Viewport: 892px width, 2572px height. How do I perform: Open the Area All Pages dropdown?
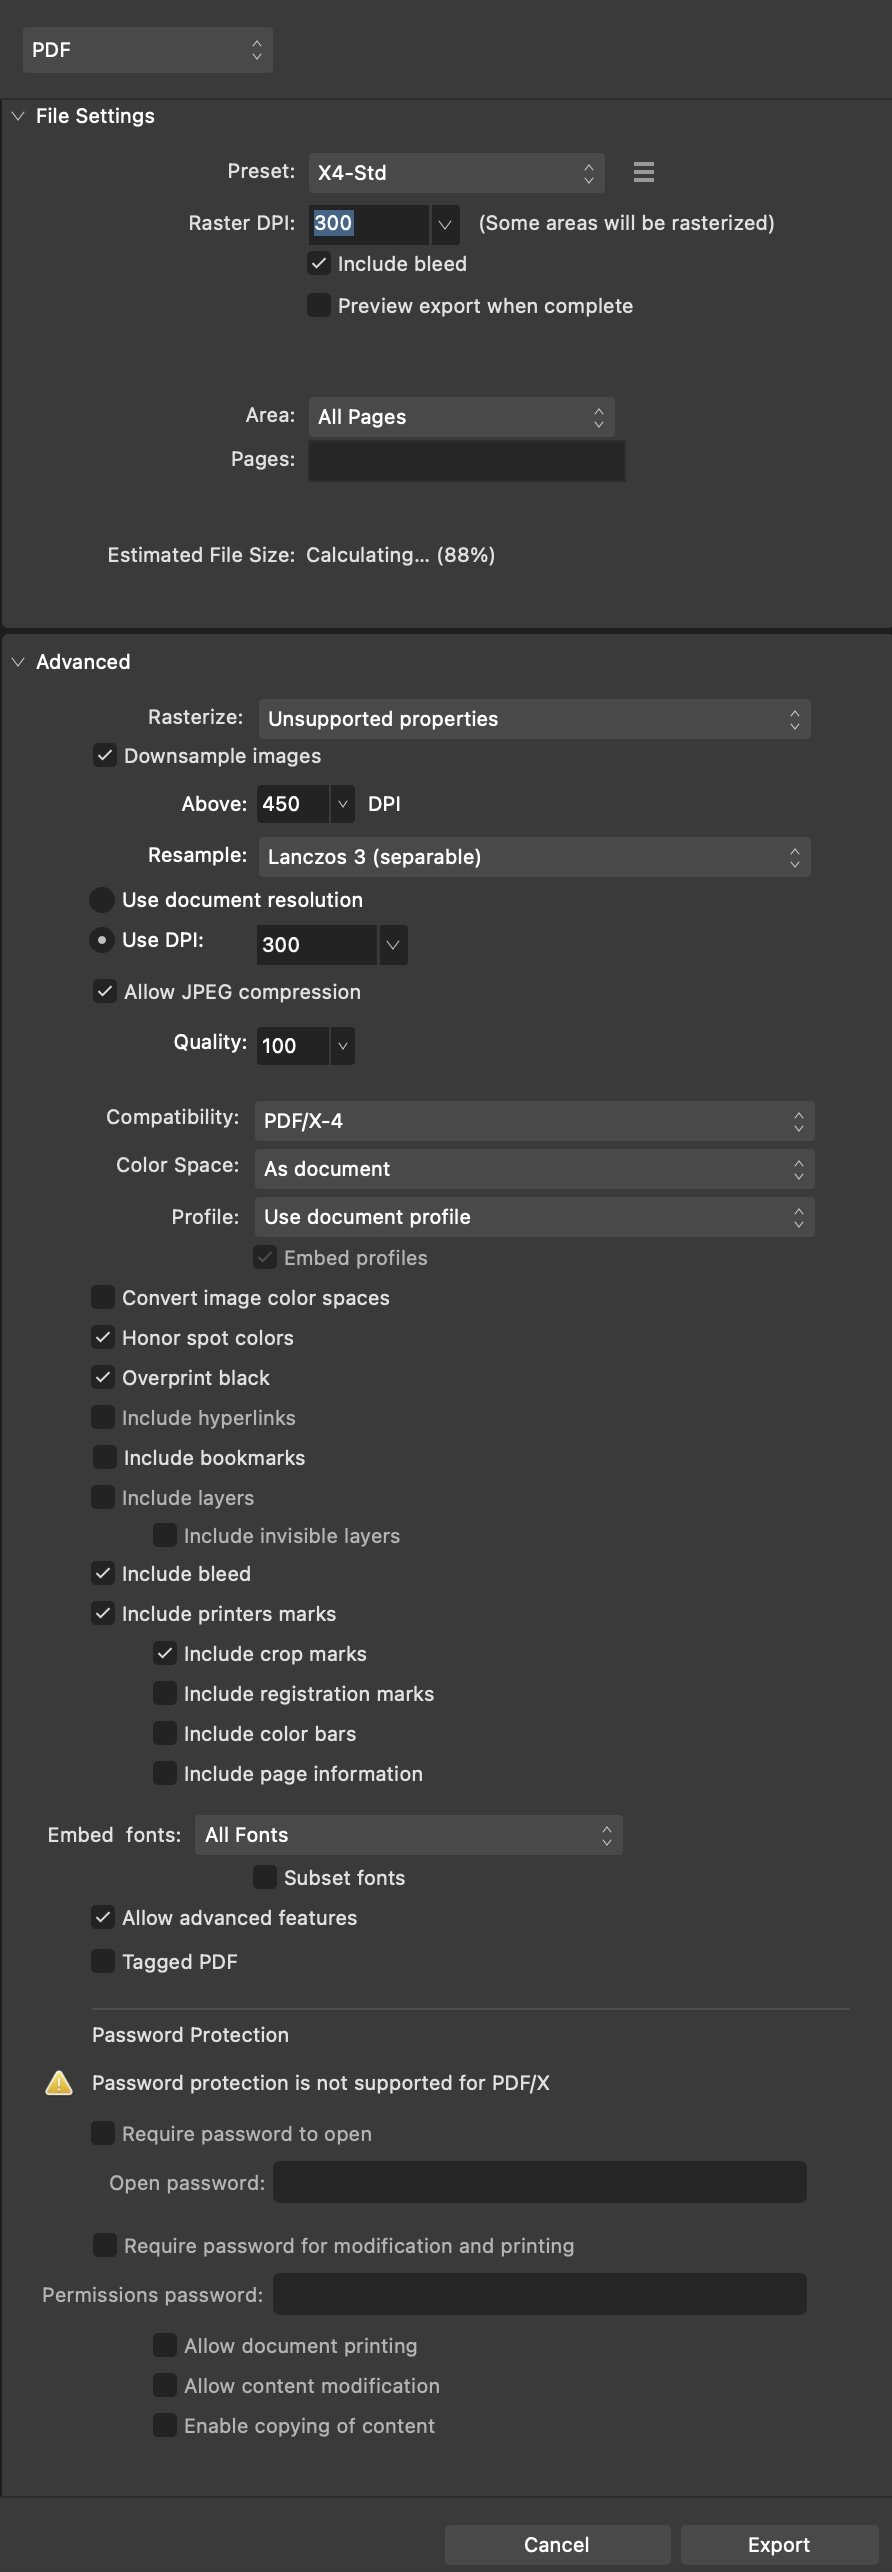click(461, 417)
